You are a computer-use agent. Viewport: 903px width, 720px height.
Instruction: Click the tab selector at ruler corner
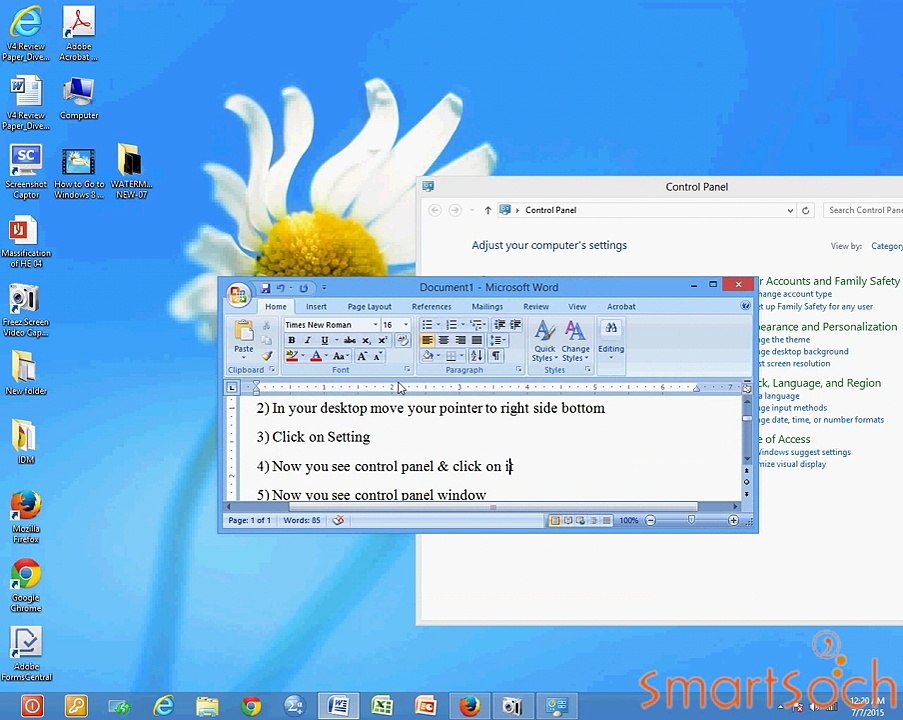(x=232, y=387)
